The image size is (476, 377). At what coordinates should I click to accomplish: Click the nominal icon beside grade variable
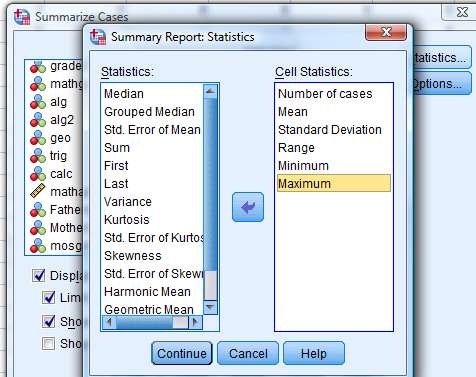pos(38,66)
